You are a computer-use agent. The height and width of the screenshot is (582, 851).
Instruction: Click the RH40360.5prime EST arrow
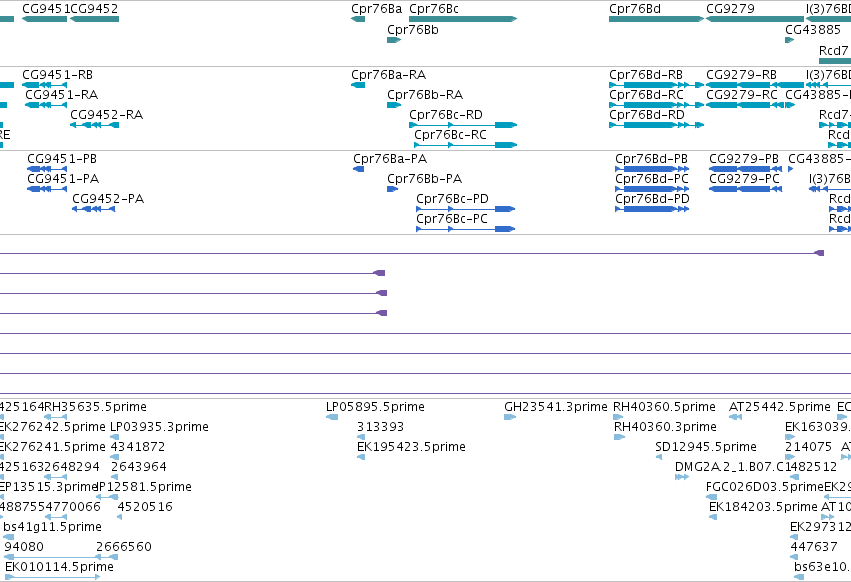(x=619, y=417)
